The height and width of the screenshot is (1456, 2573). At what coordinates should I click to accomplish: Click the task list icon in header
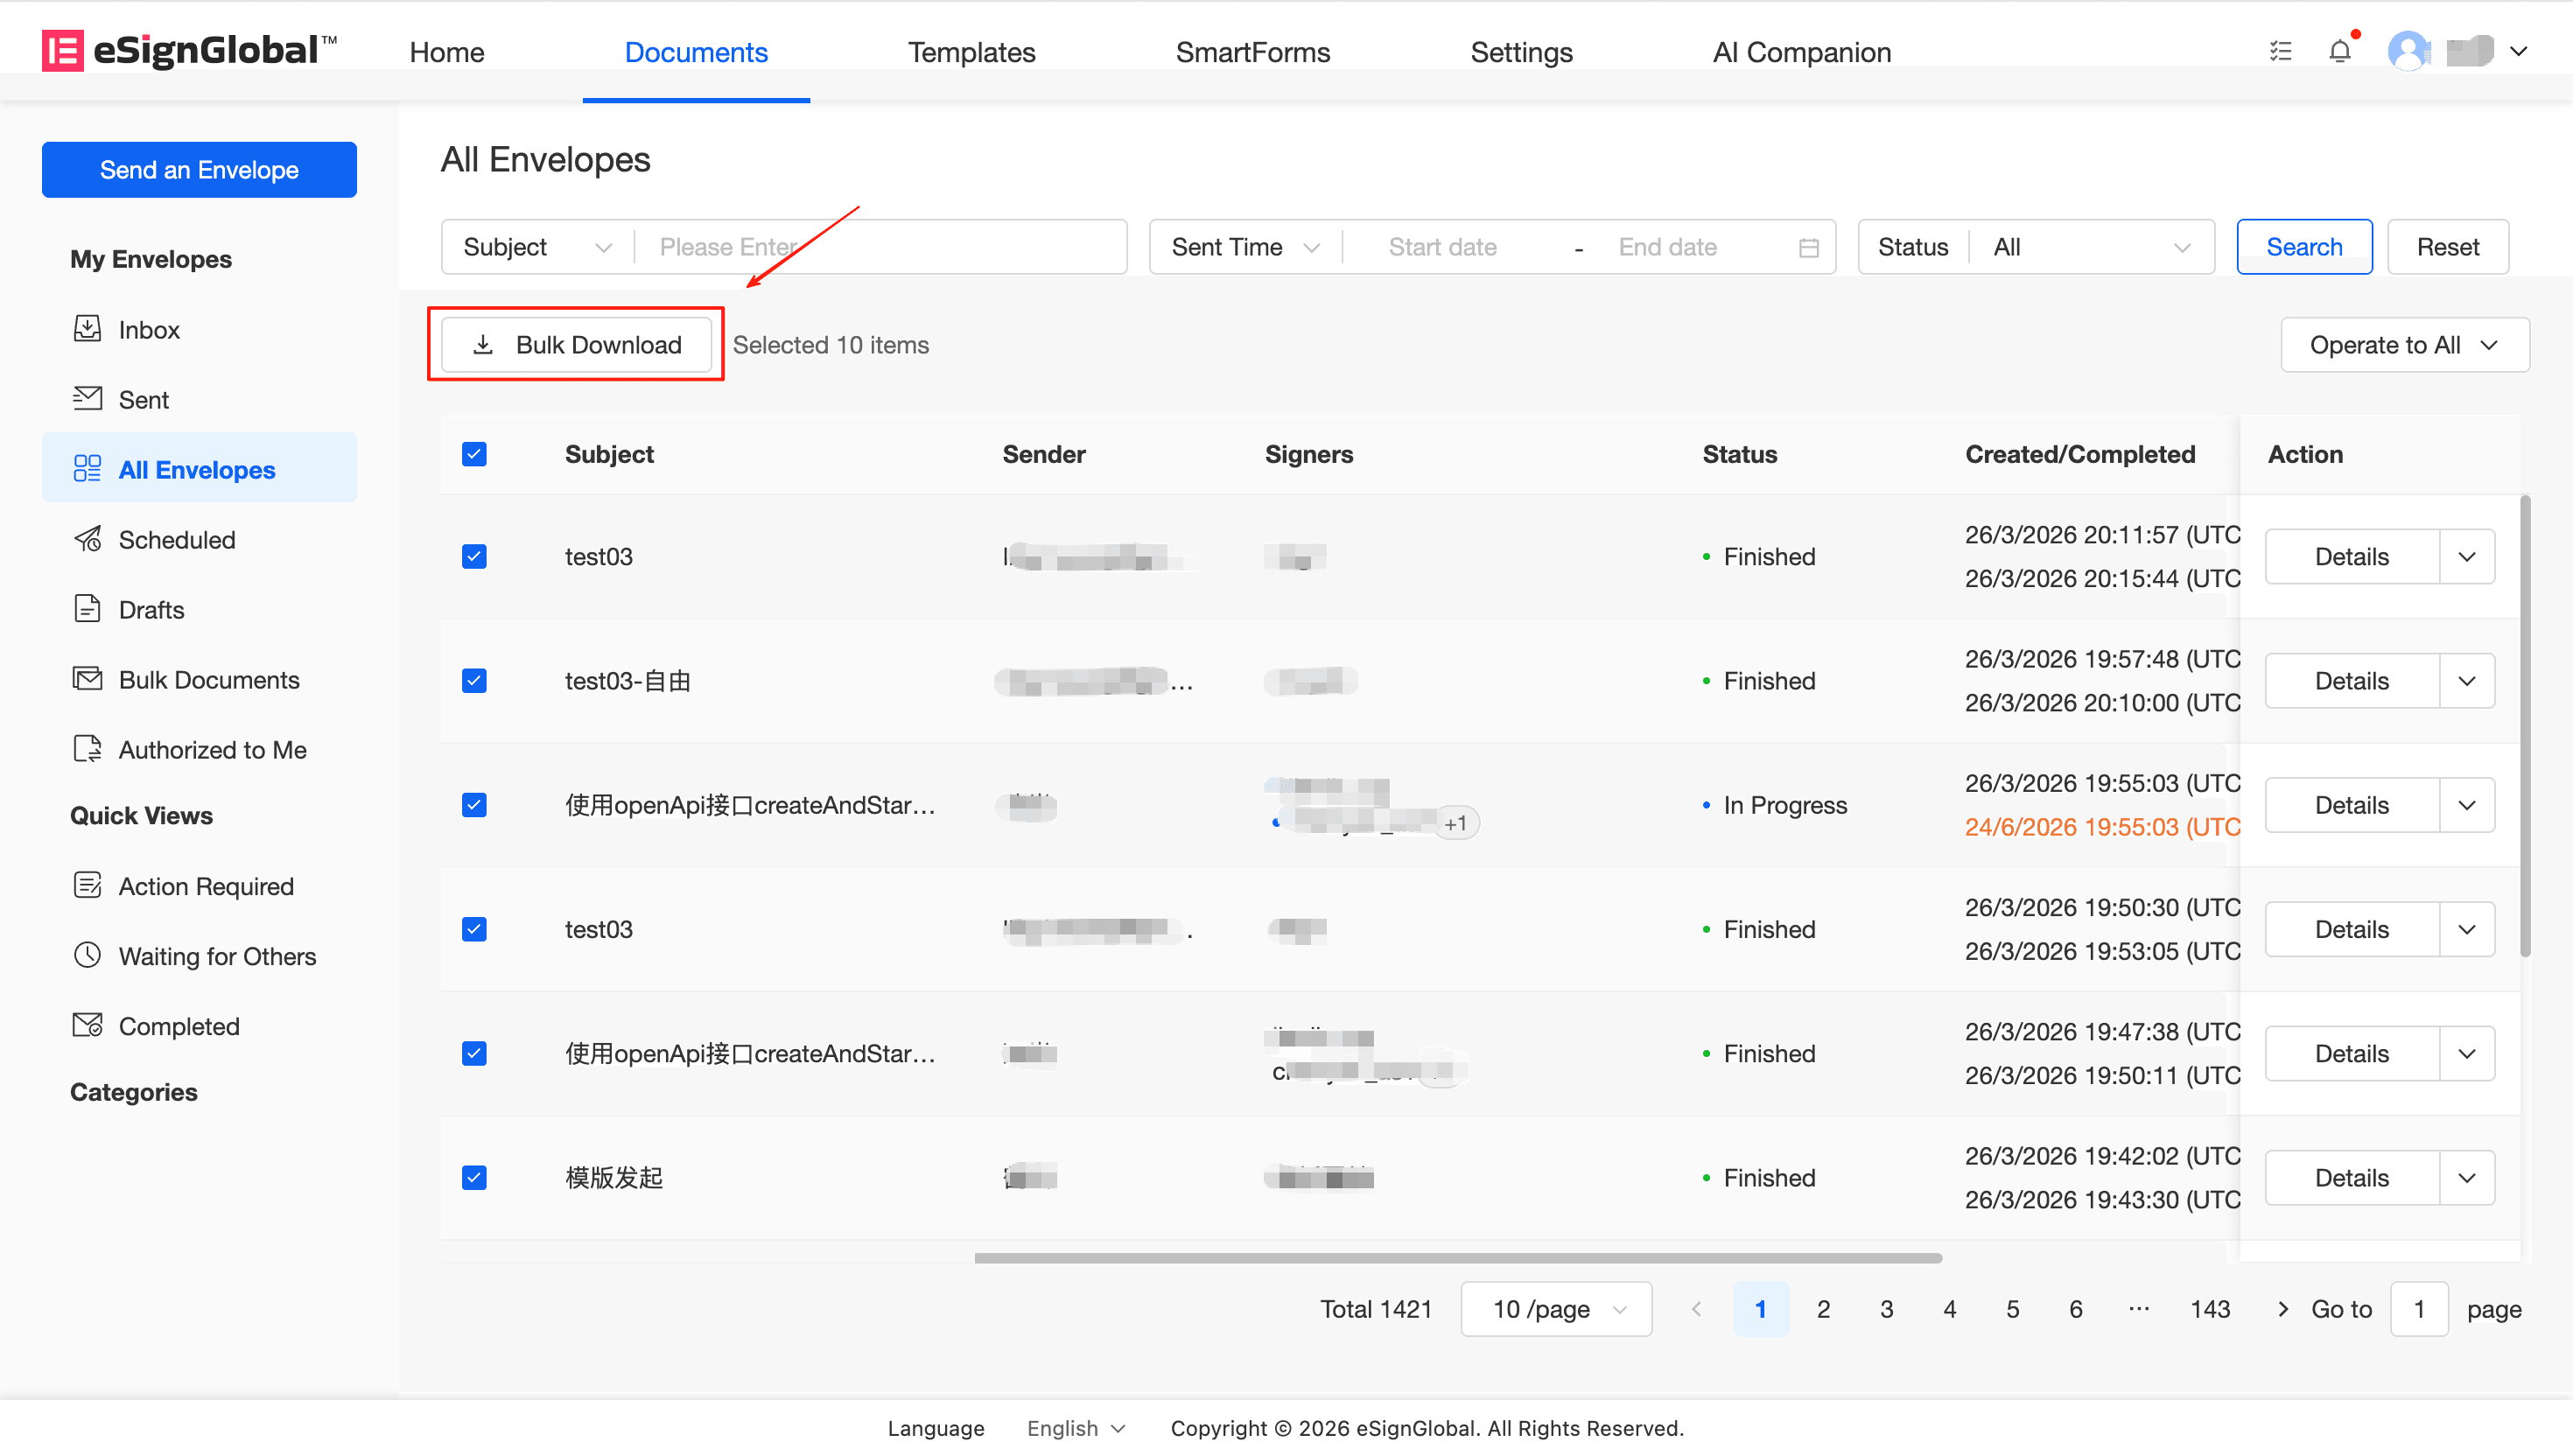pos(2280,51)
